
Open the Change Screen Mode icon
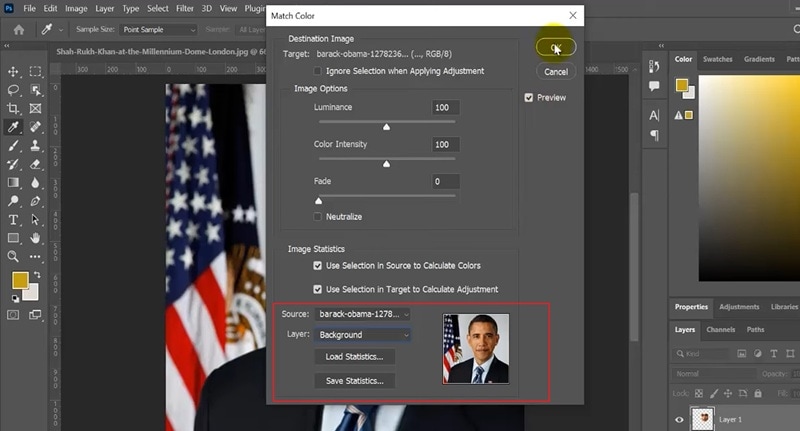pyautogui.click(x=35, y=315)
